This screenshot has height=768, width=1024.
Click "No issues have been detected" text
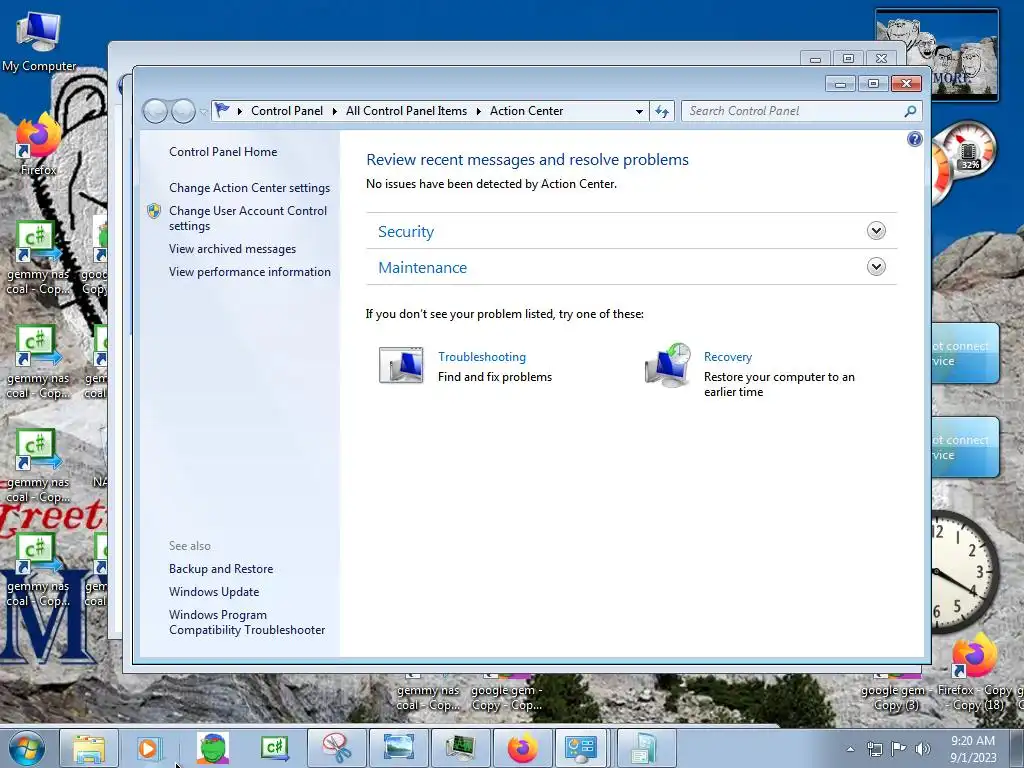491,184
